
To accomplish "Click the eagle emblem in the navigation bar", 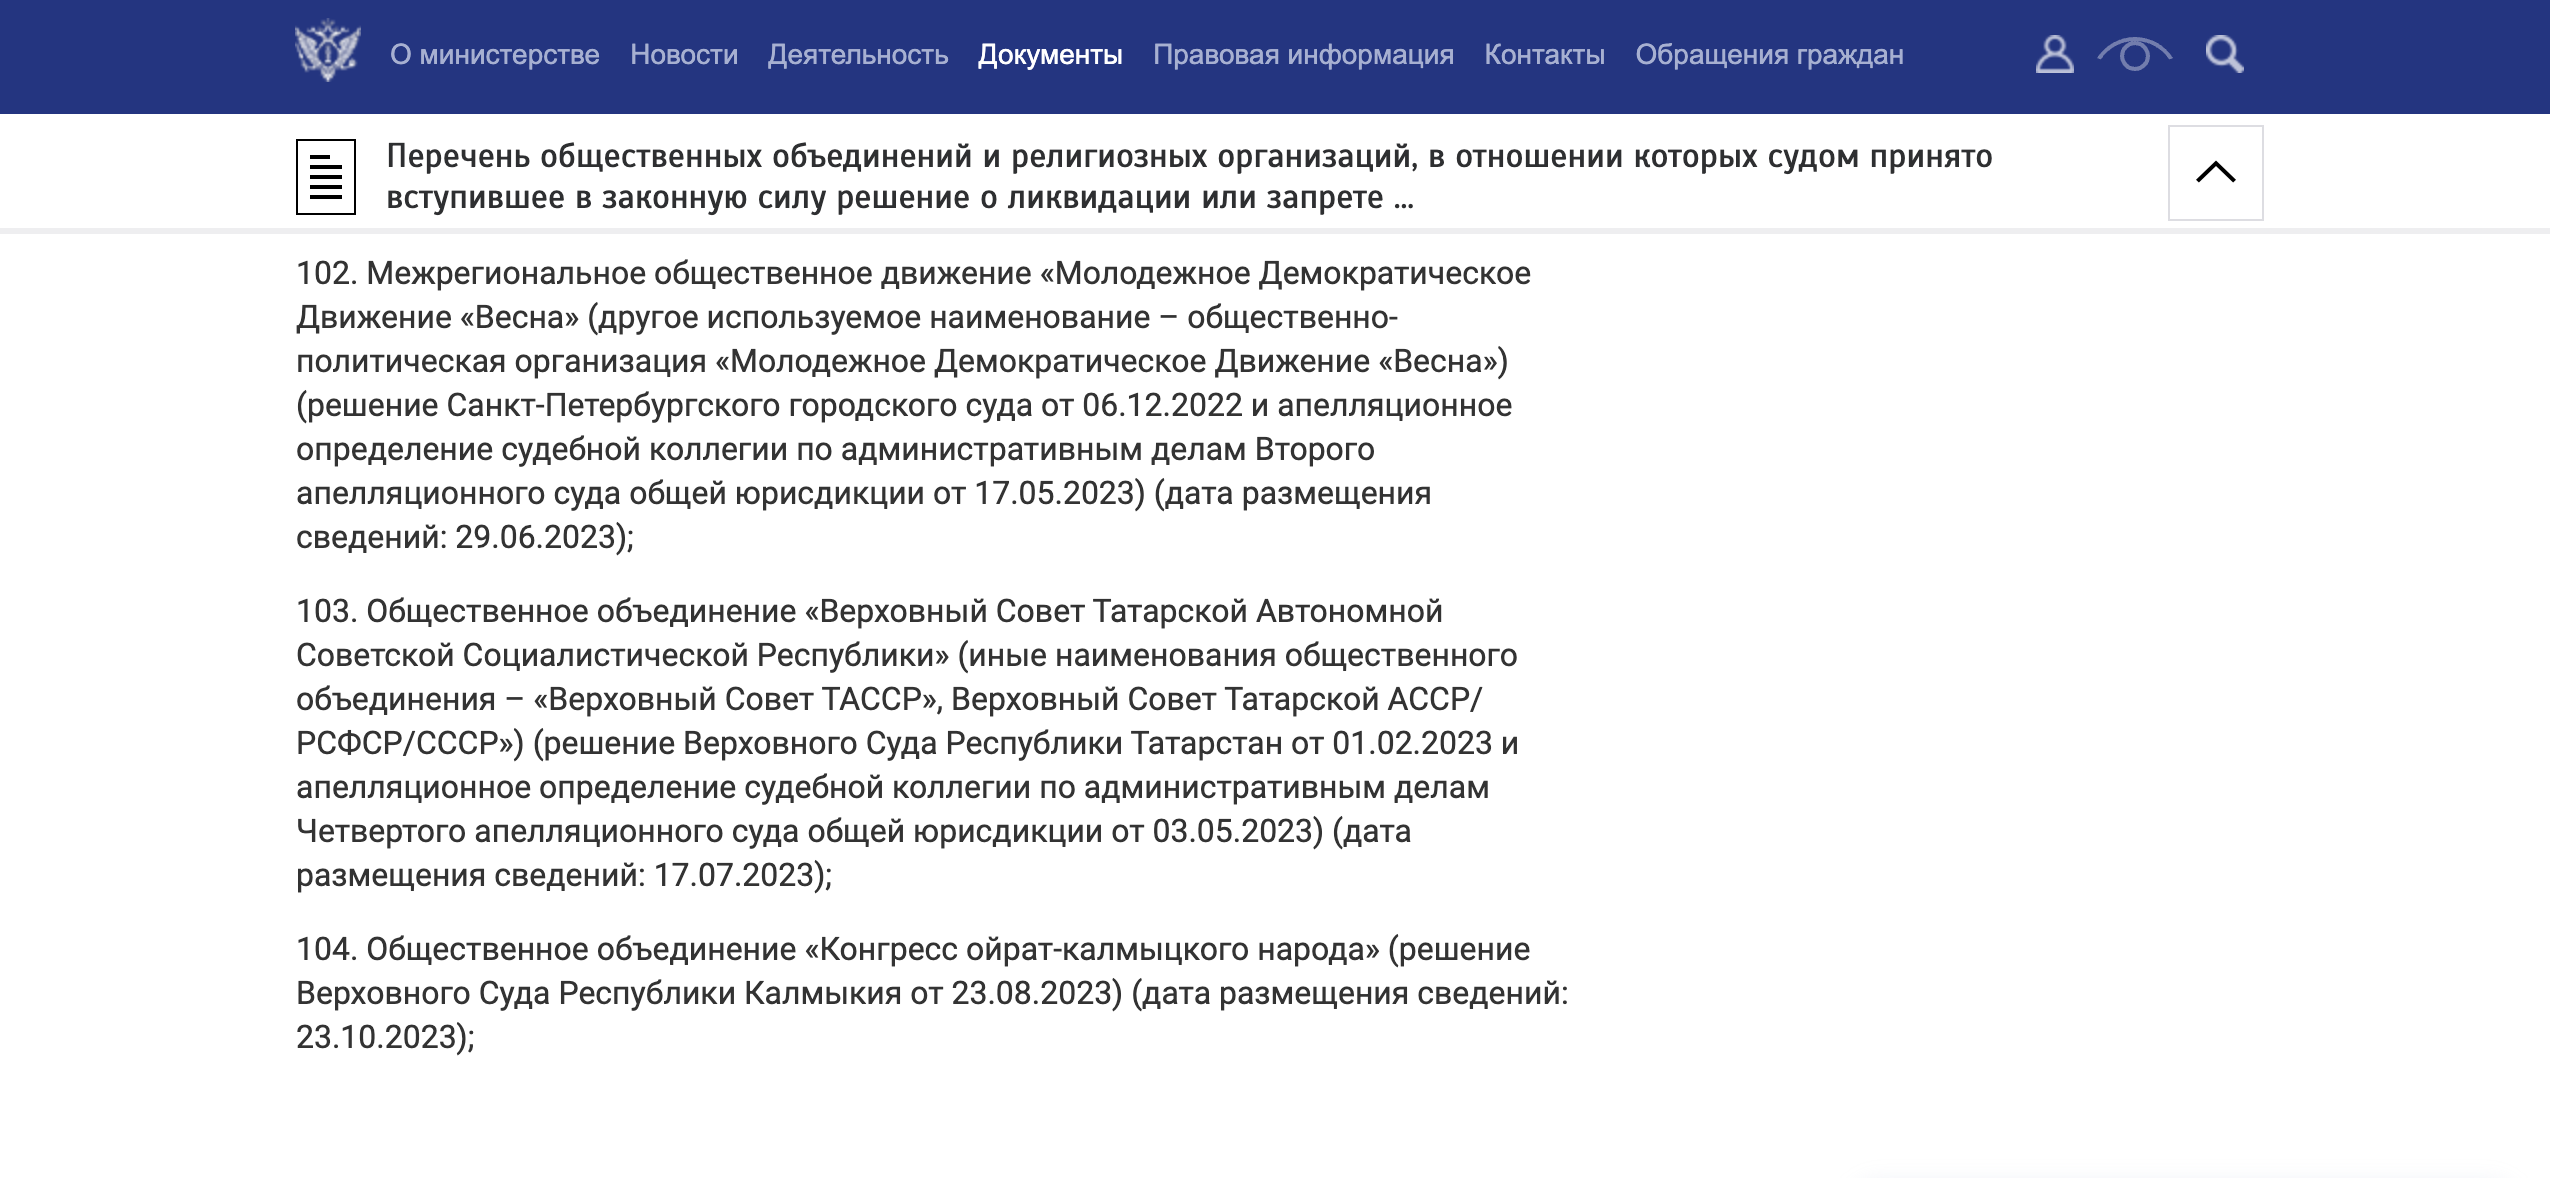I will pyautogui.click(x=327, y=52).
